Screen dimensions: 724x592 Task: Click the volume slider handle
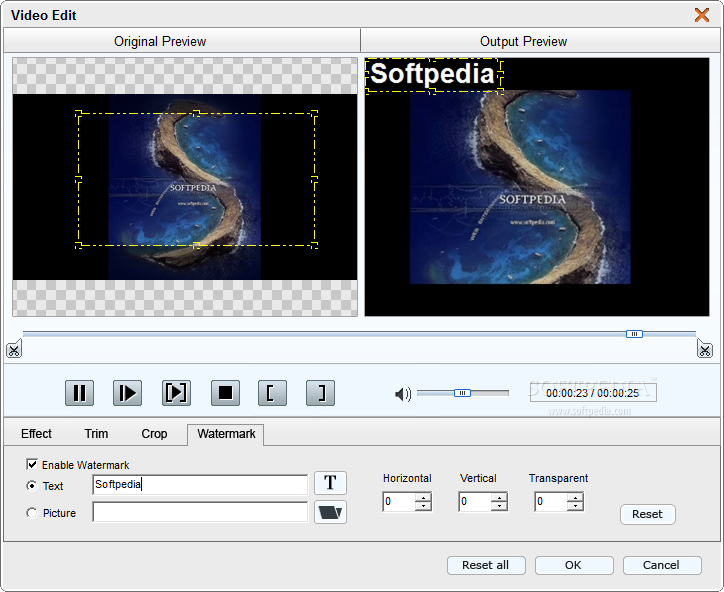[x=462, y=393]
